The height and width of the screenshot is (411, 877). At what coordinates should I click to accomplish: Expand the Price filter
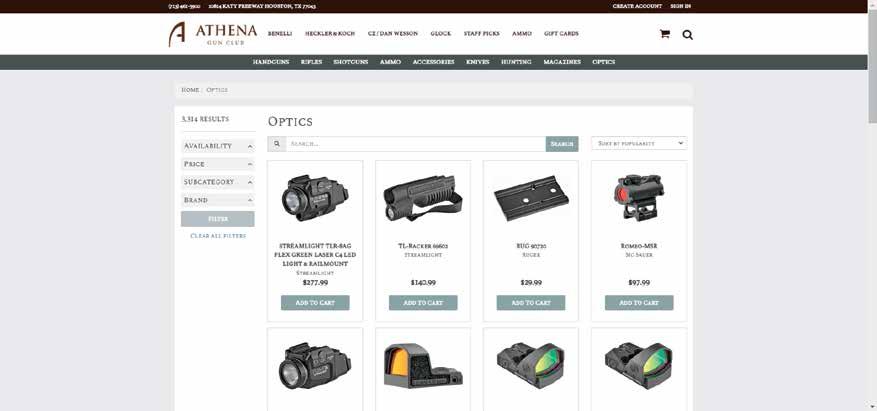click(x=218, y=164)
